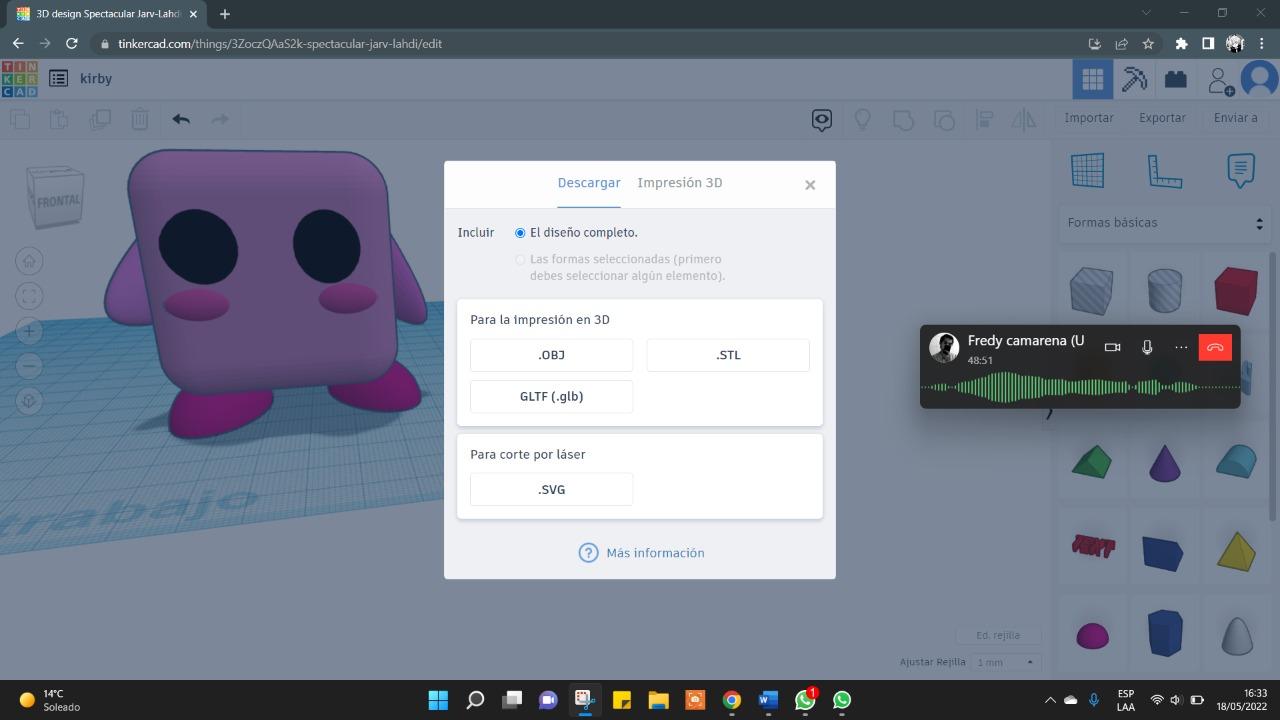Open File Explorer from the taskbar
The height and width of the screenshot is (720, 1280).
[658, 700]
